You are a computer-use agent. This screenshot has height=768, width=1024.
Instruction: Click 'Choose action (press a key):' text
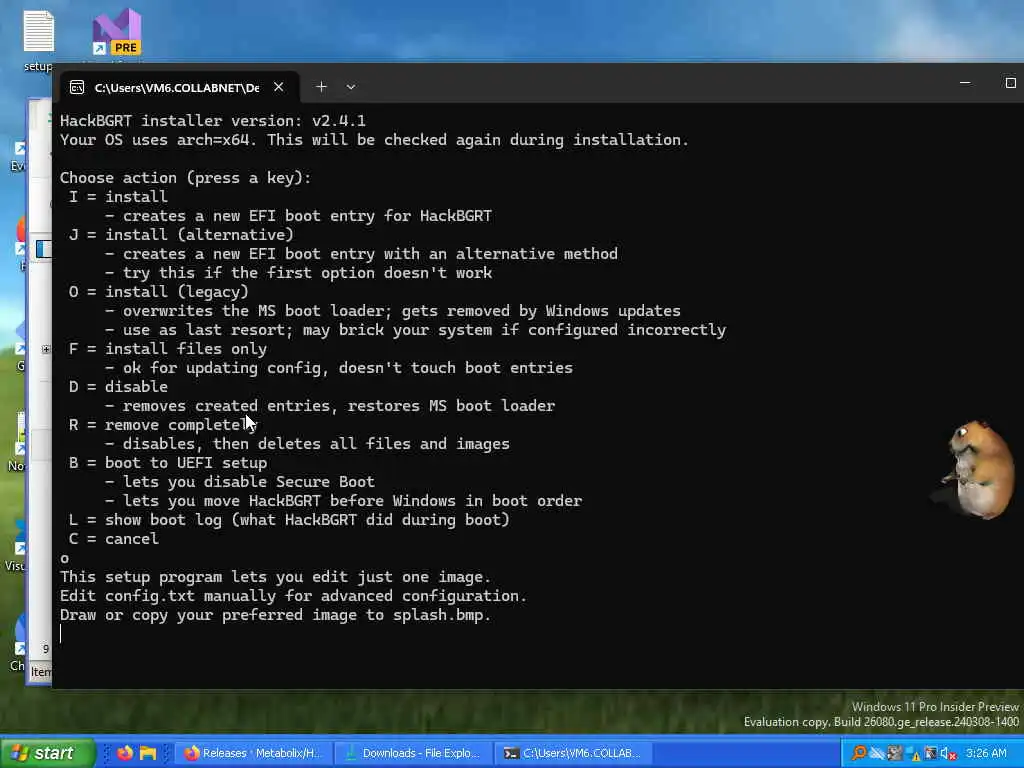[x=186, y=178]
